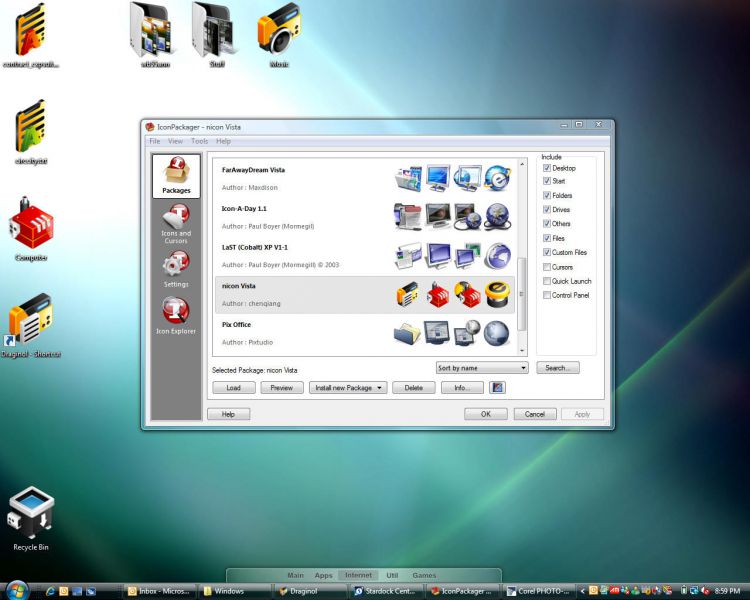Click the OK button
This screenshot has width=750, height=600.
pos(486,414)
